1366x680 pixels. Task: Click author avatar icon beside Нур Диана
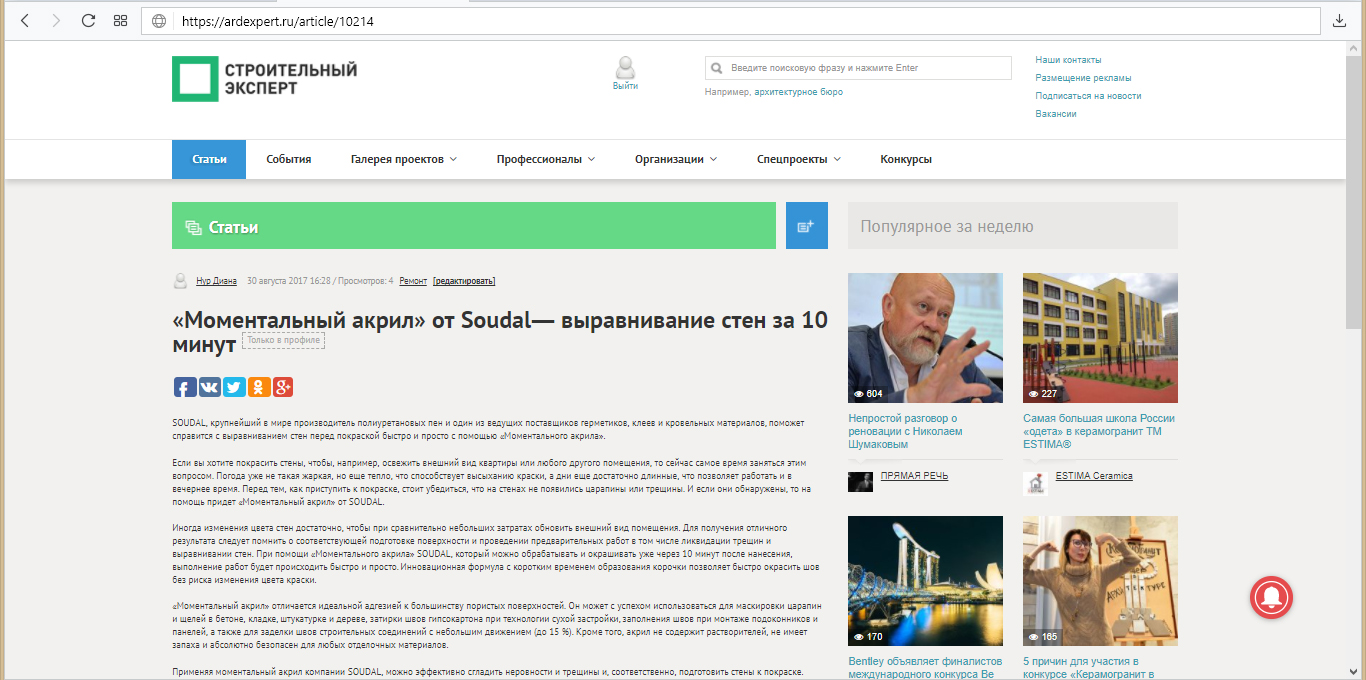(181, 281)
